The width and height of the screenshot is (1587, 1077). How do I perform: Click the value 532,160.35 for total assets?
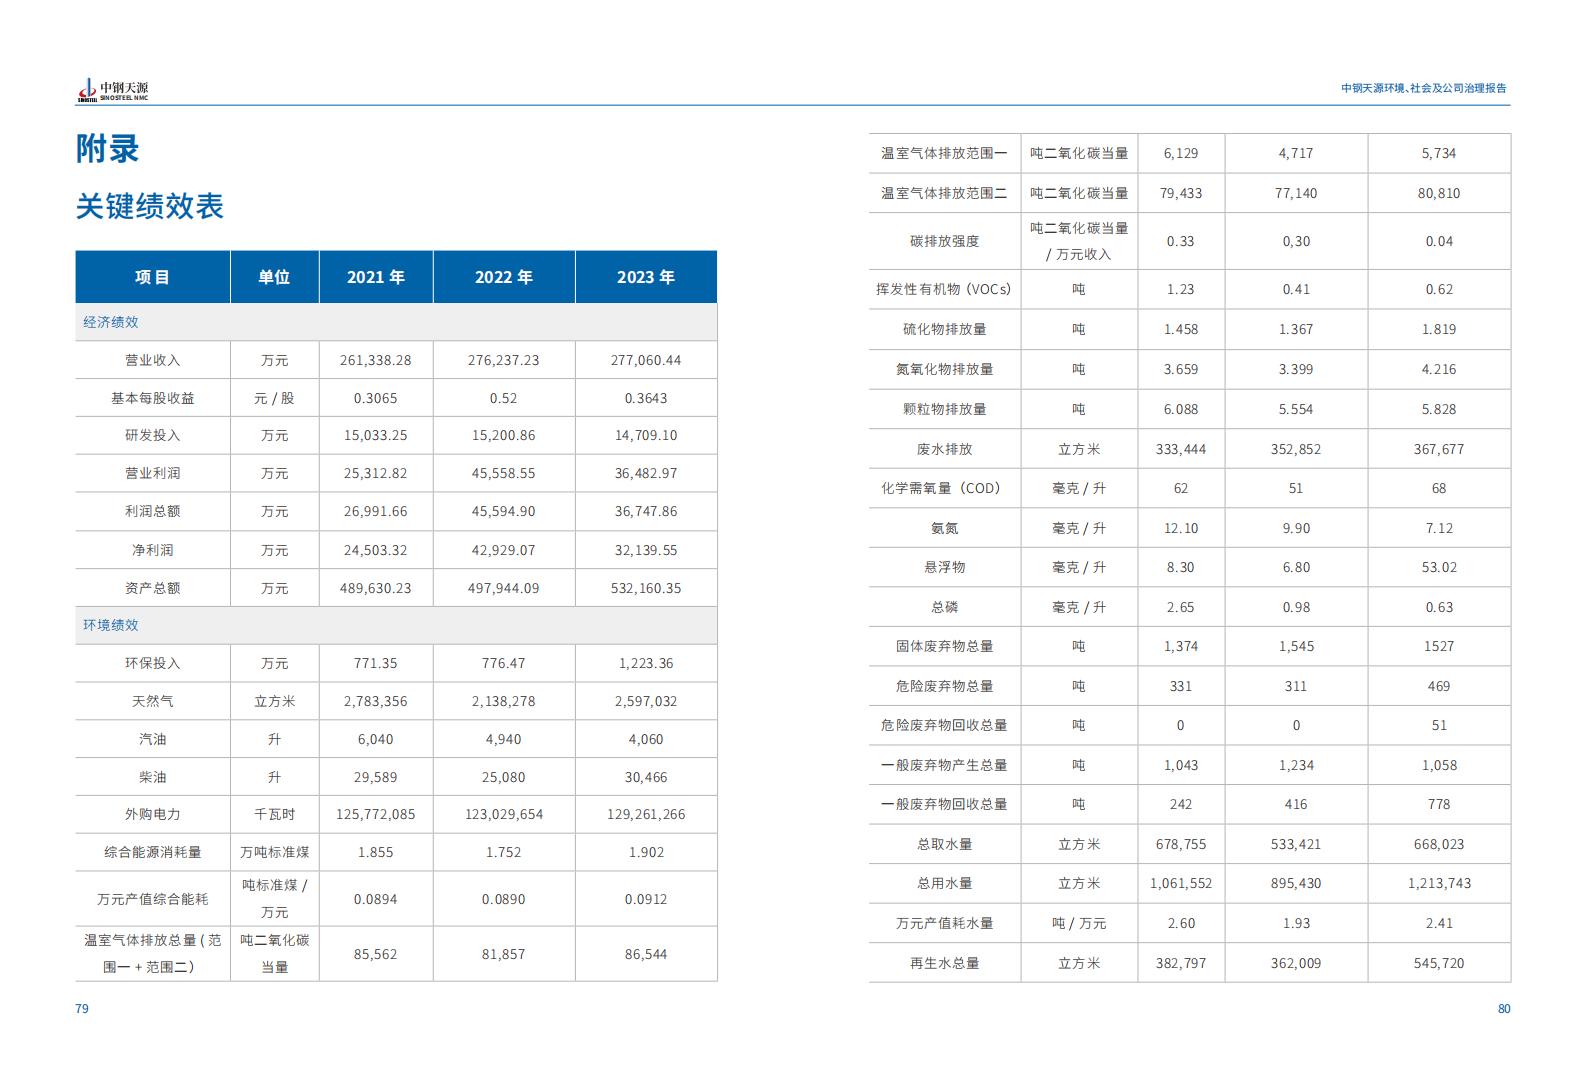tap(645, 588)
